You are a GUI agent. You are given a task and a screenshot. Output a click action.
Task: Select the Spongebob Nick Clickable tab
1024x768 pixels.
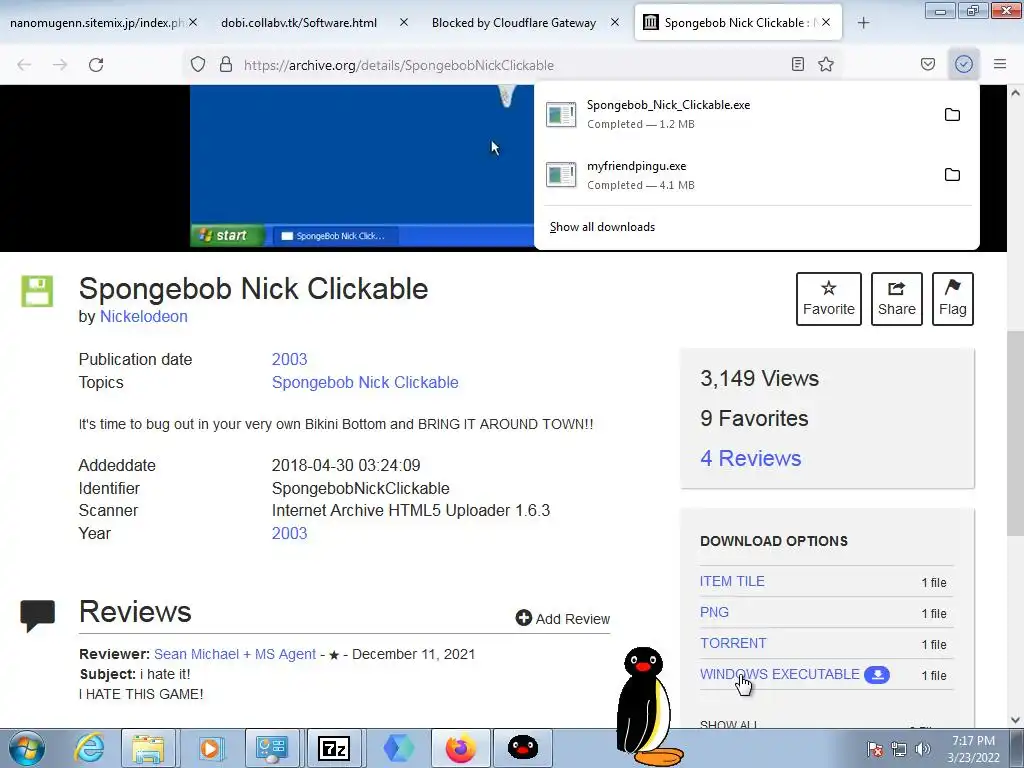(x=737, y=23)
